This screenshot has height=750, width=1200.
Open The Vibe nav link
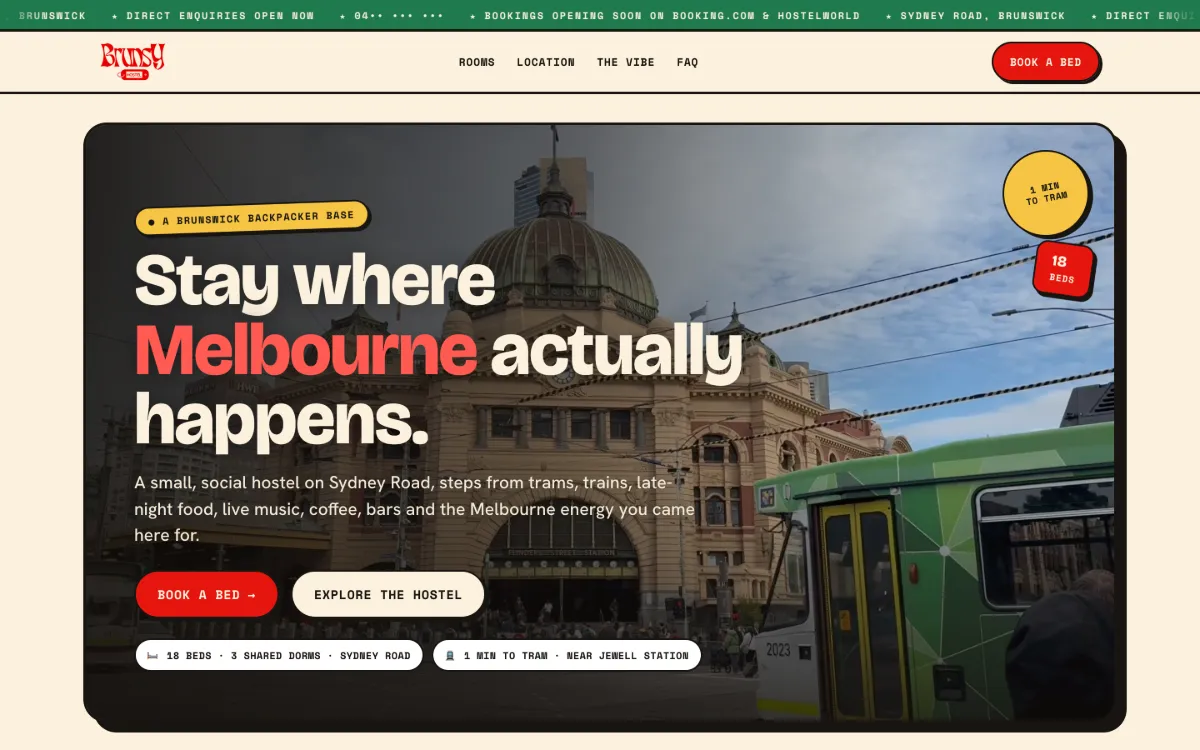[626, 62]
